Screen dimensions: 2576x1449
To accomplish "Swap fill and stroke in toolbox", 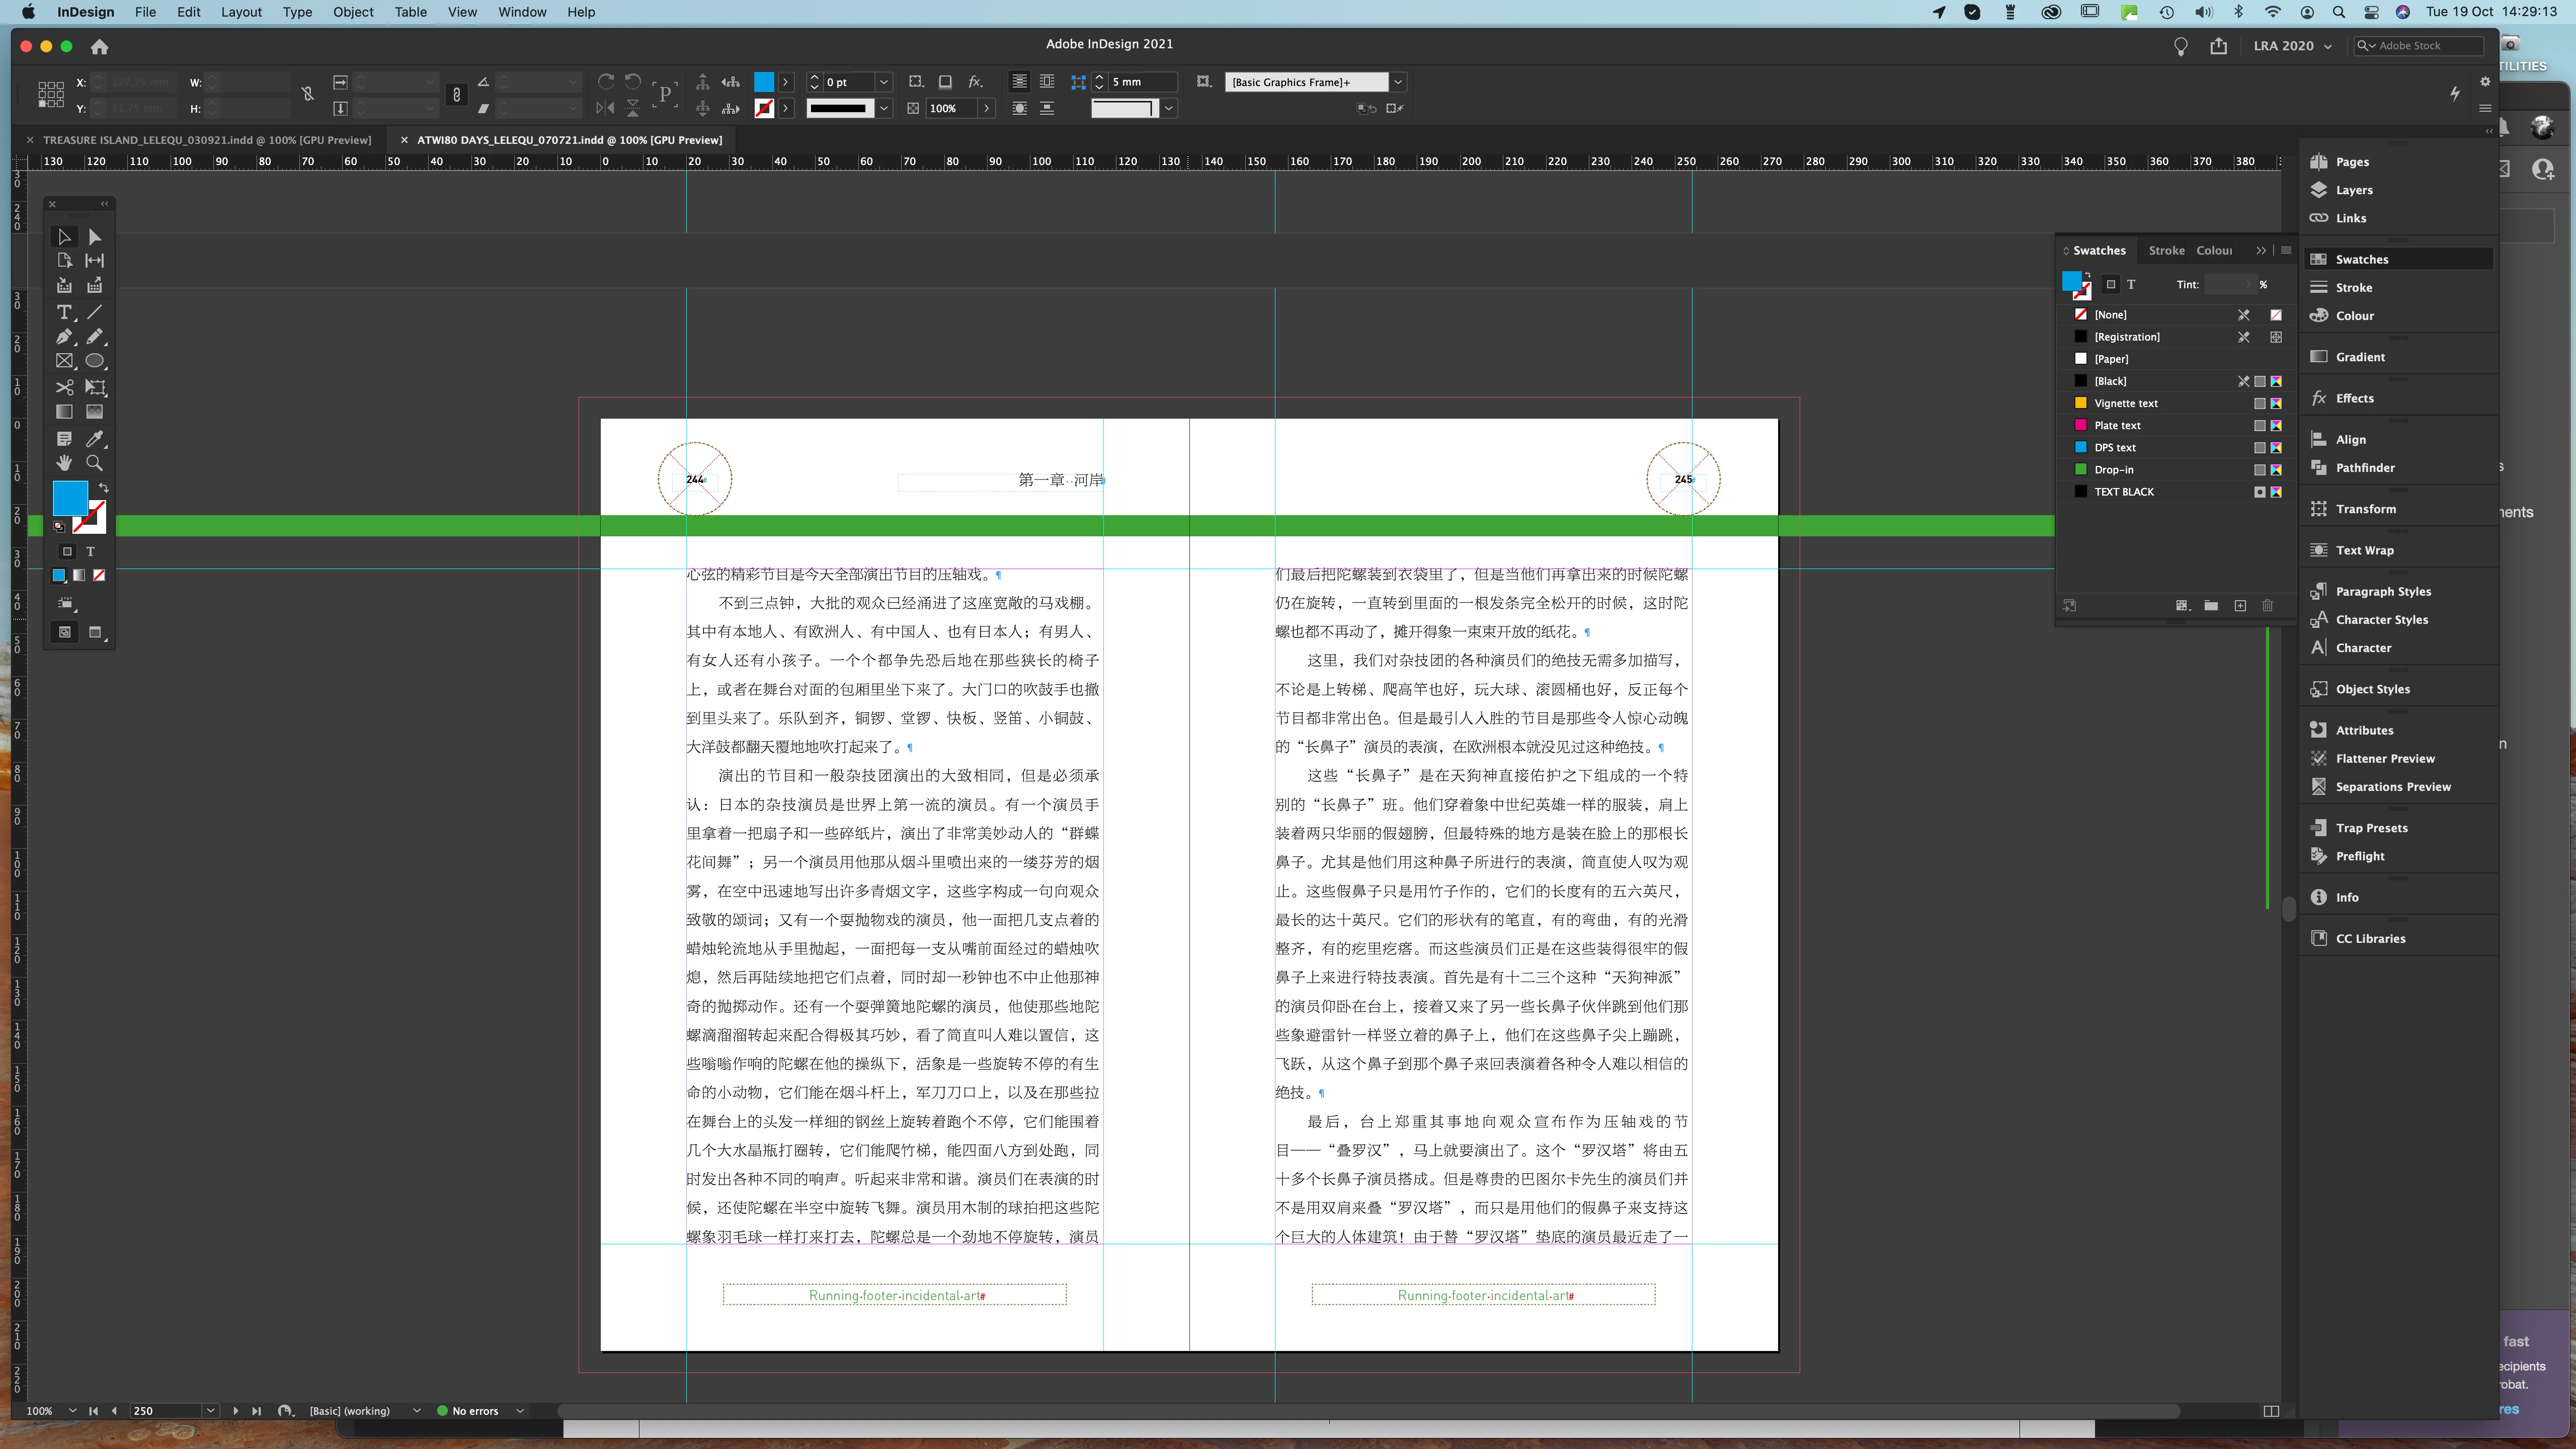I will (103, 487).
